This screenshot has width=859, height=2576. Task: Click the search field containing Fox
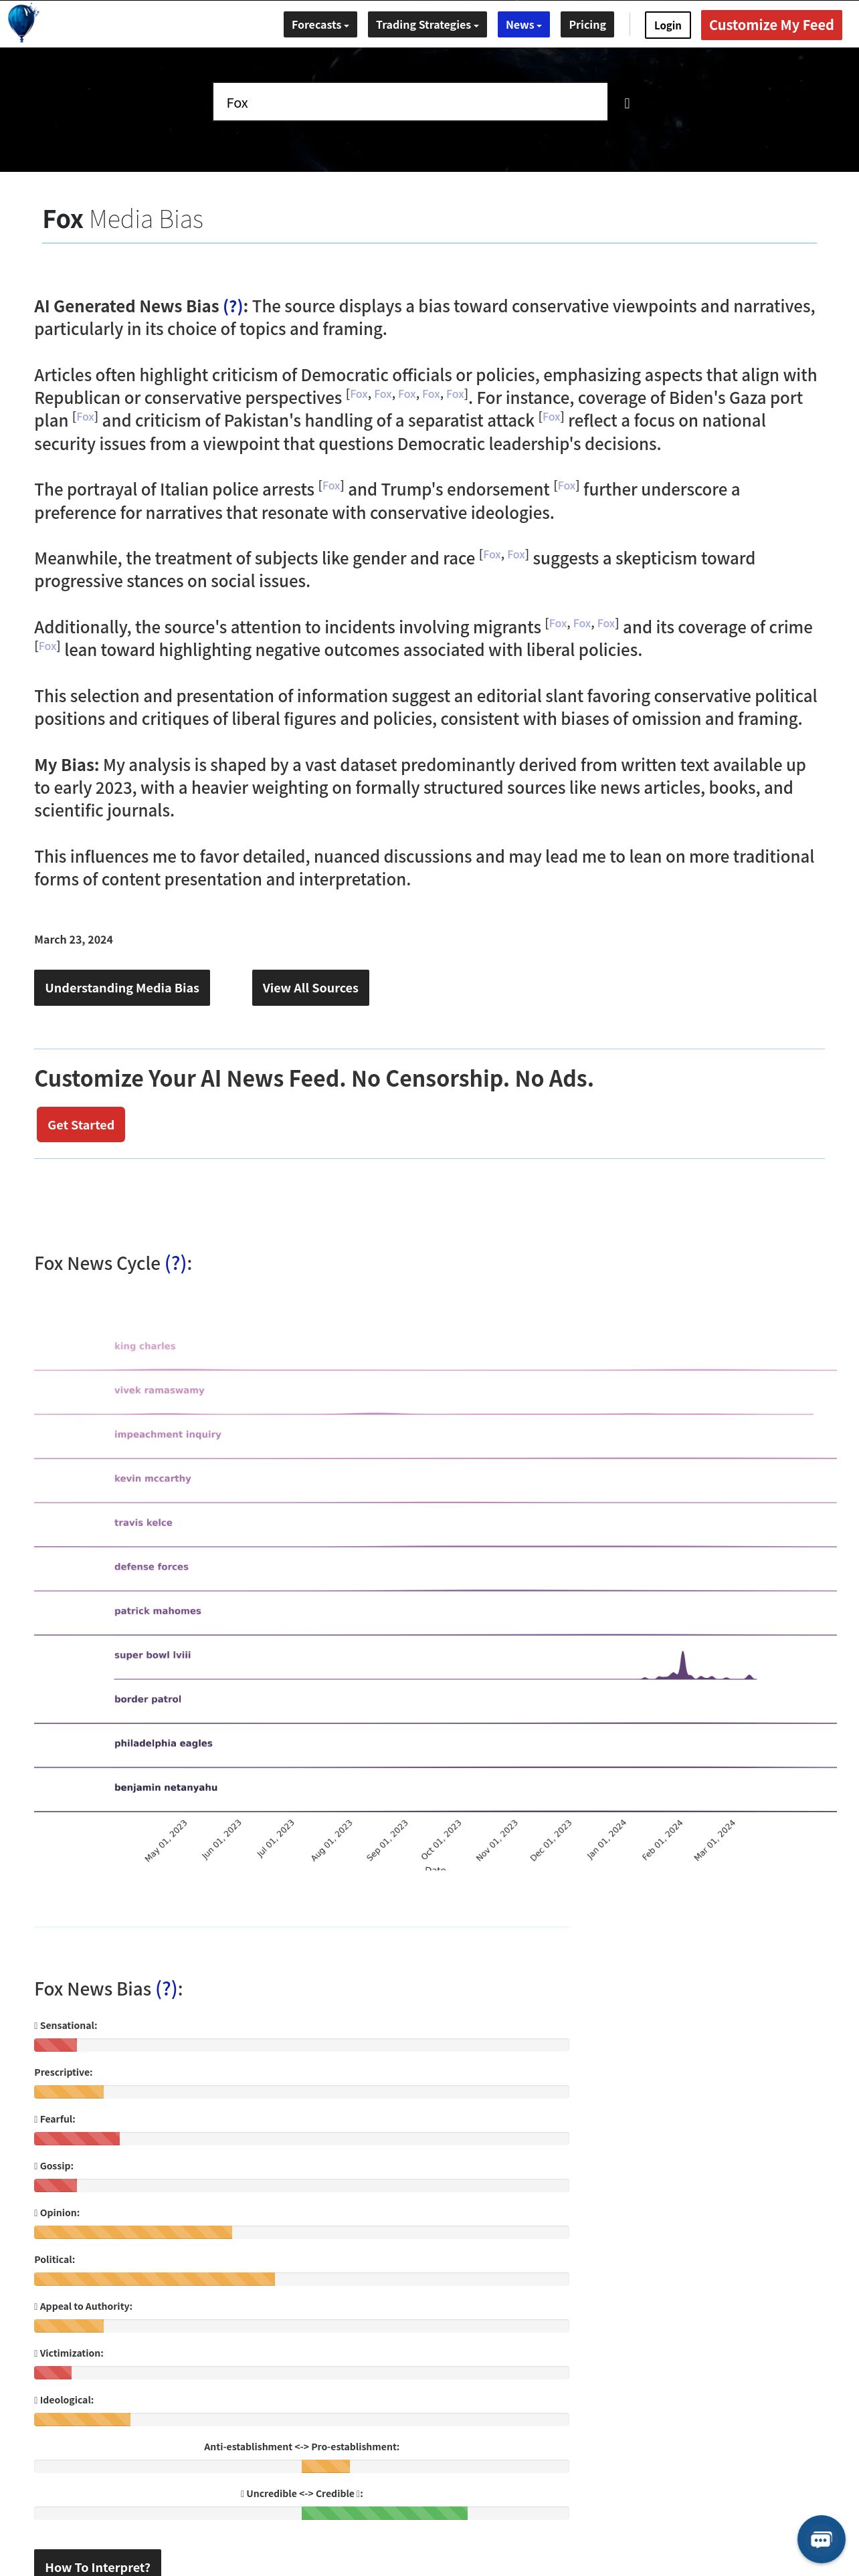pyautogui.click(x=410, y=102)
